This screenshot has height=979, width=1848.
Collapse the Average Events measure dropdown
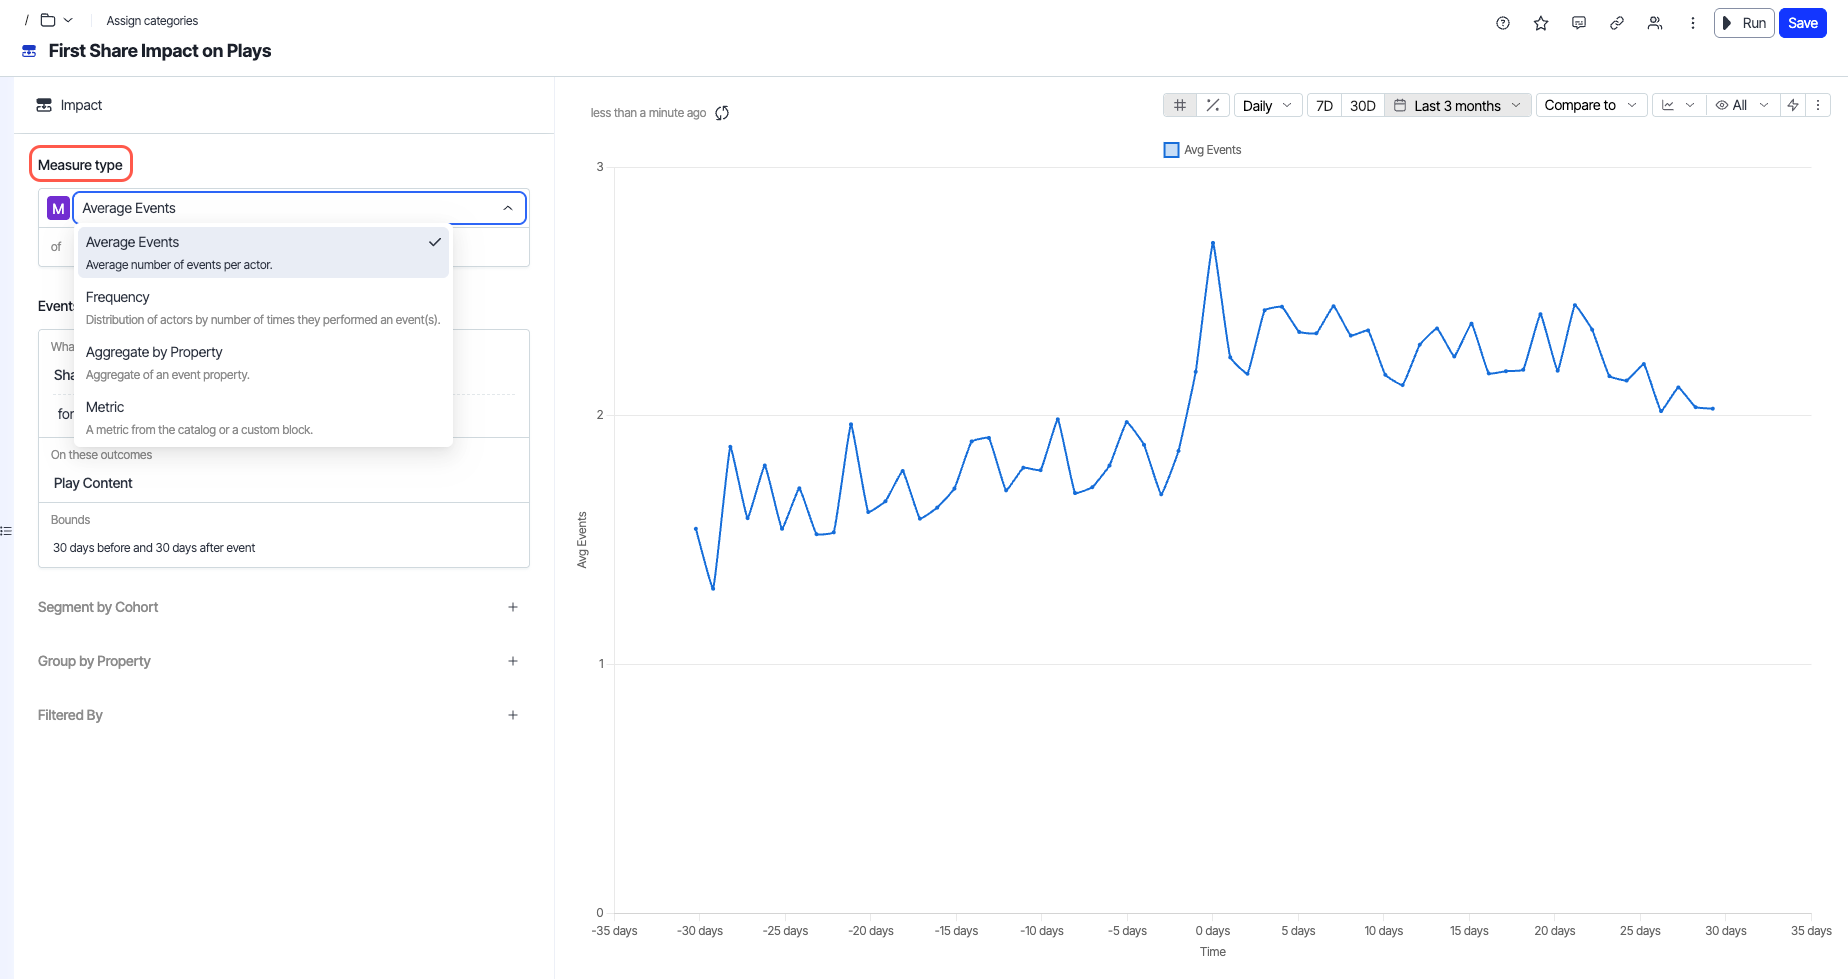click(x=508, y=207)
